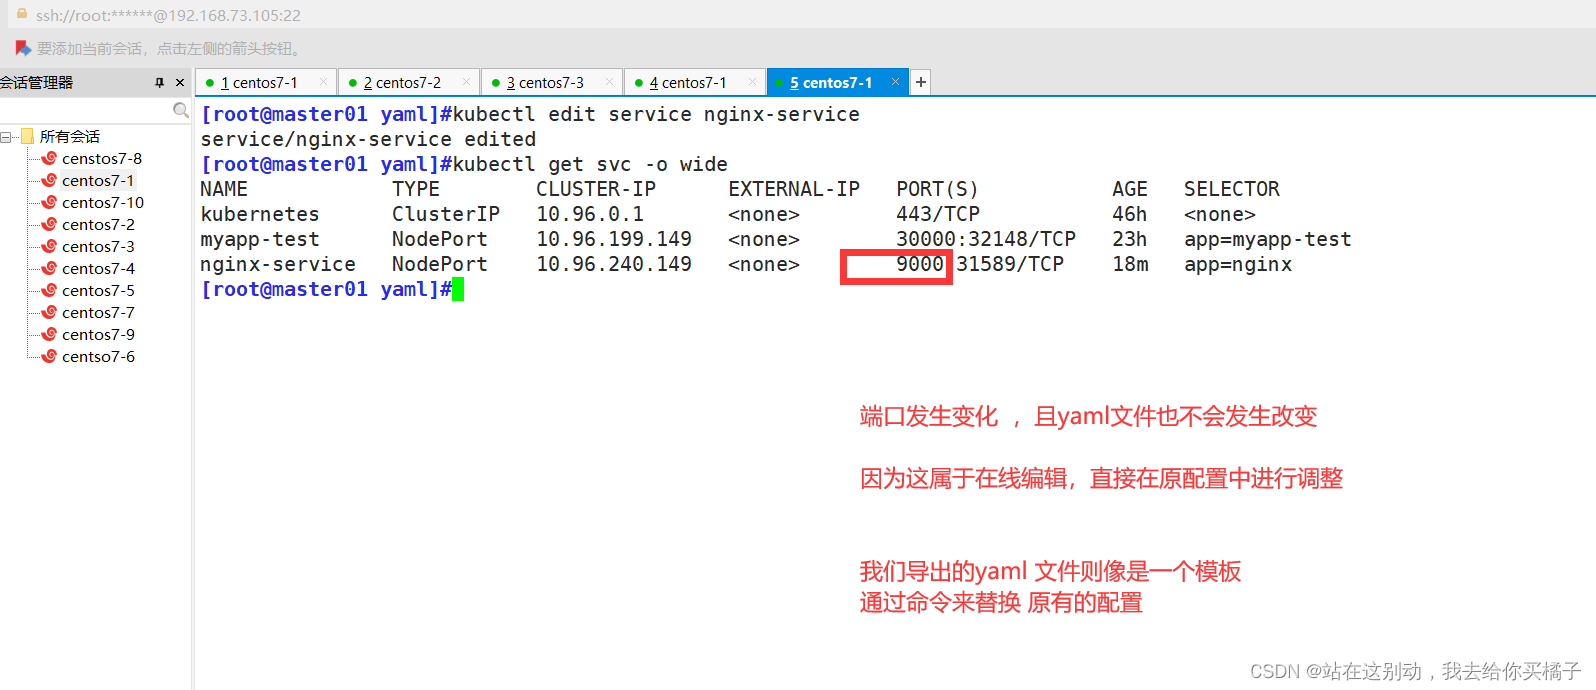Click nginx-service in the NAME column
The image size is (1596, 690).
pos(278,264)
